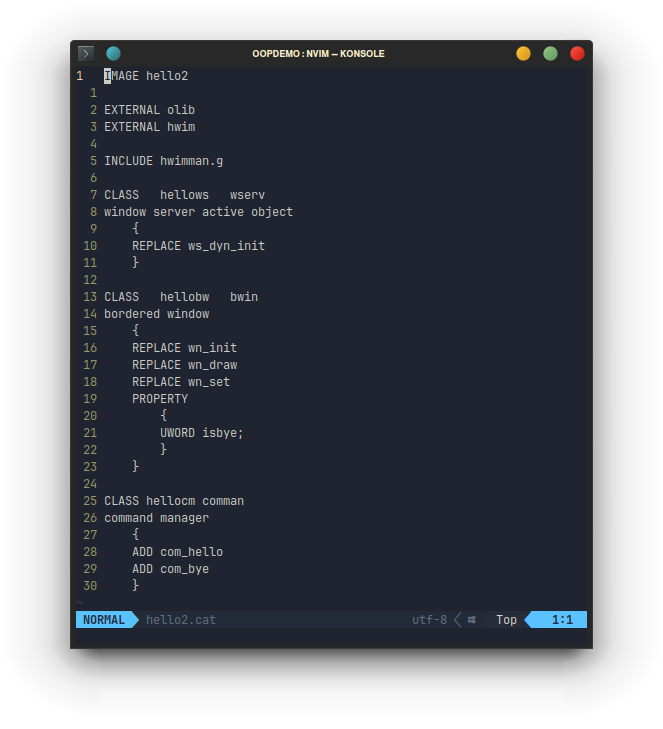Click the CLASS hellobw bwin line
The image size is (663, 729).
[181, 297]
